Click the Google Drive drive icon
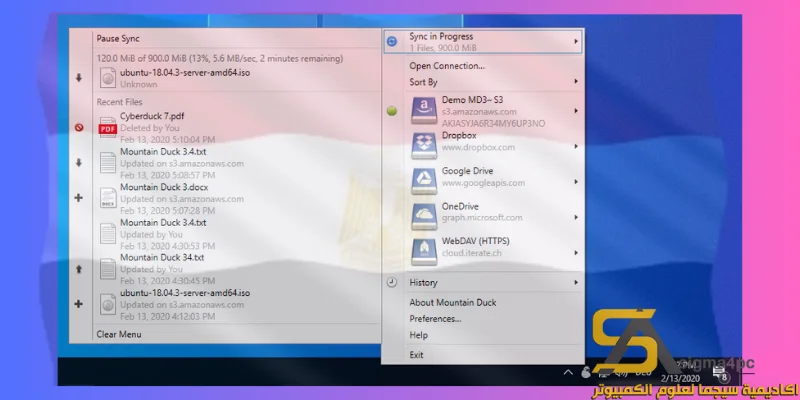Screen dimensions: 800x400 point(424,181)
